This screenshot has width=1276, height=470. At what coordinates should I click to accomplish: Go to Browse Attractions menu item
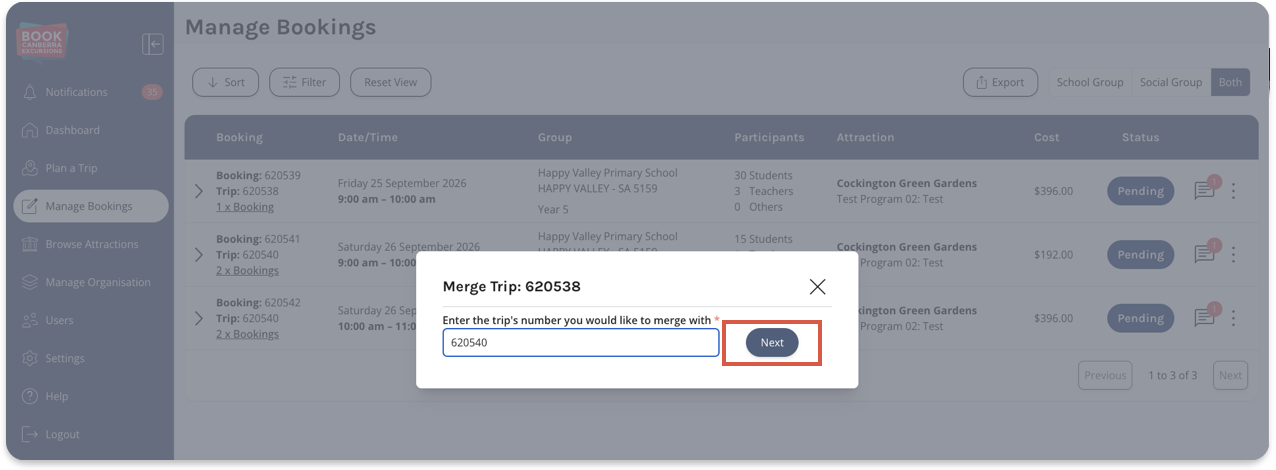tap(91, 244)
